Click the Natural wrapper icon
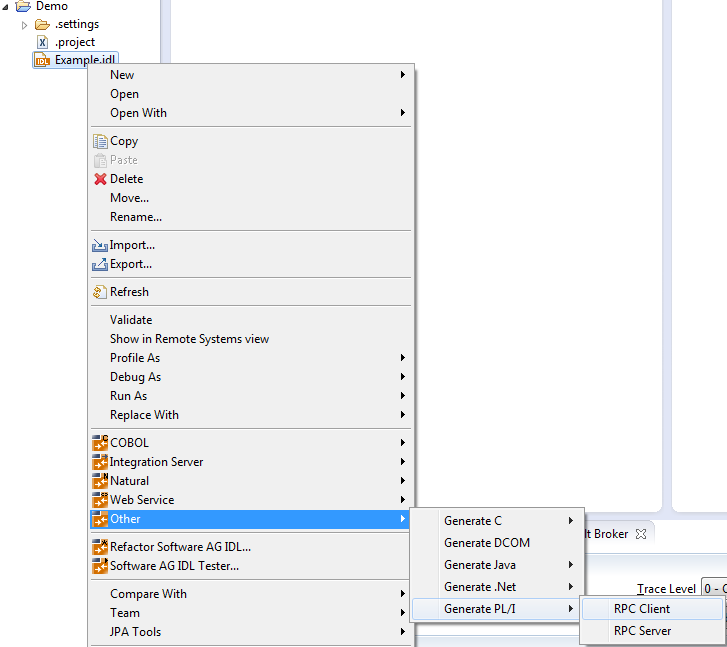This screenshot has height=647, width=727. (100, 481)
